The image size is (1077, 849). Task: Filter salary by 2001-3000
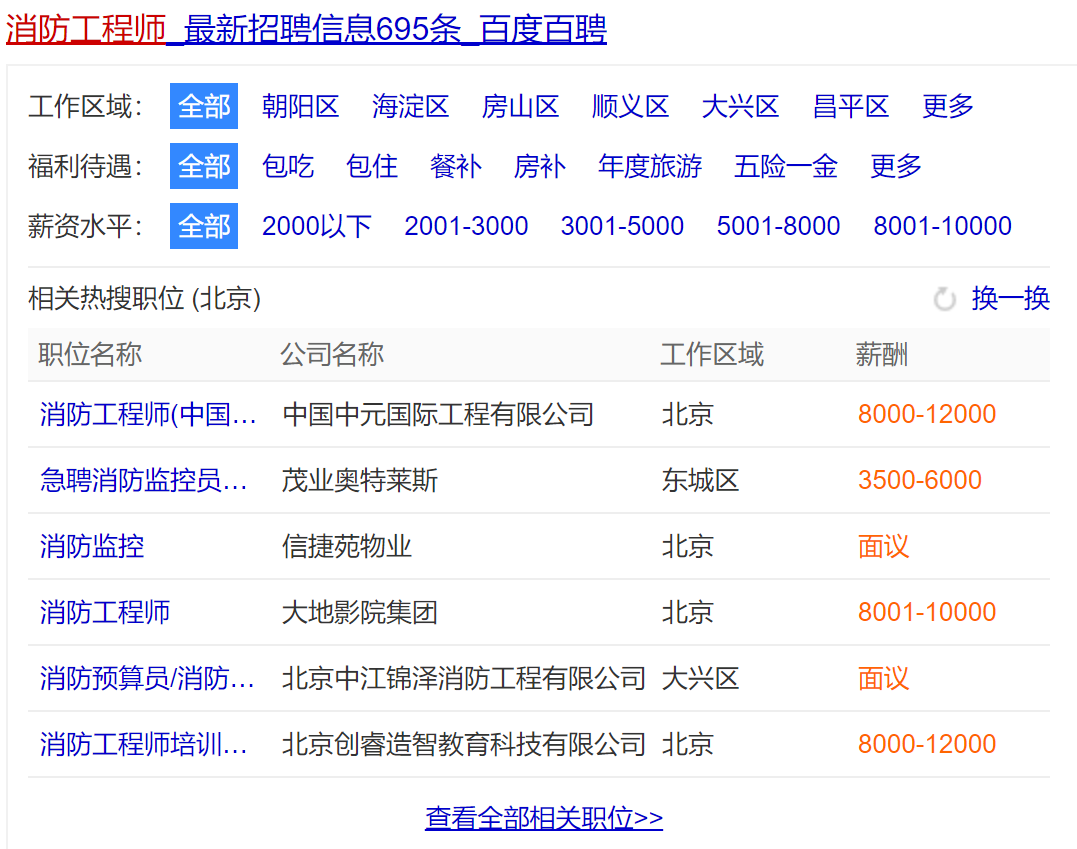pos(466,226)
